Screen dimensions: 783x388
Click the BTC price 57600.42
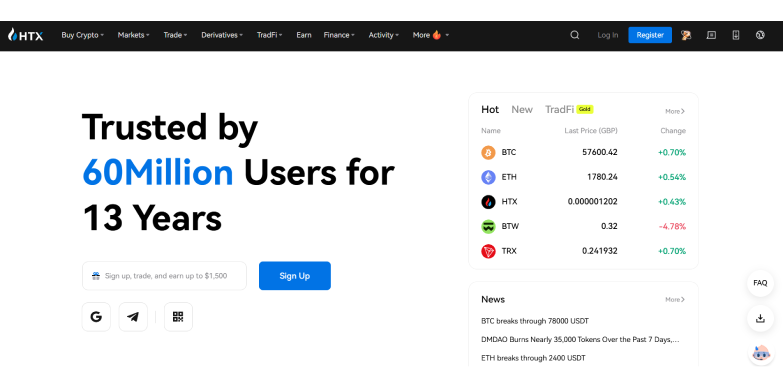[x=600, y=152]
